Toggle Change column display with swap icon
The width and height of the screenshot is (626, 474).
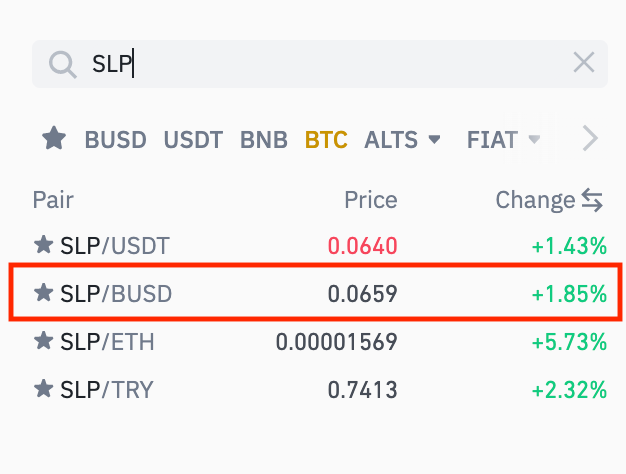tap(592, 201)
